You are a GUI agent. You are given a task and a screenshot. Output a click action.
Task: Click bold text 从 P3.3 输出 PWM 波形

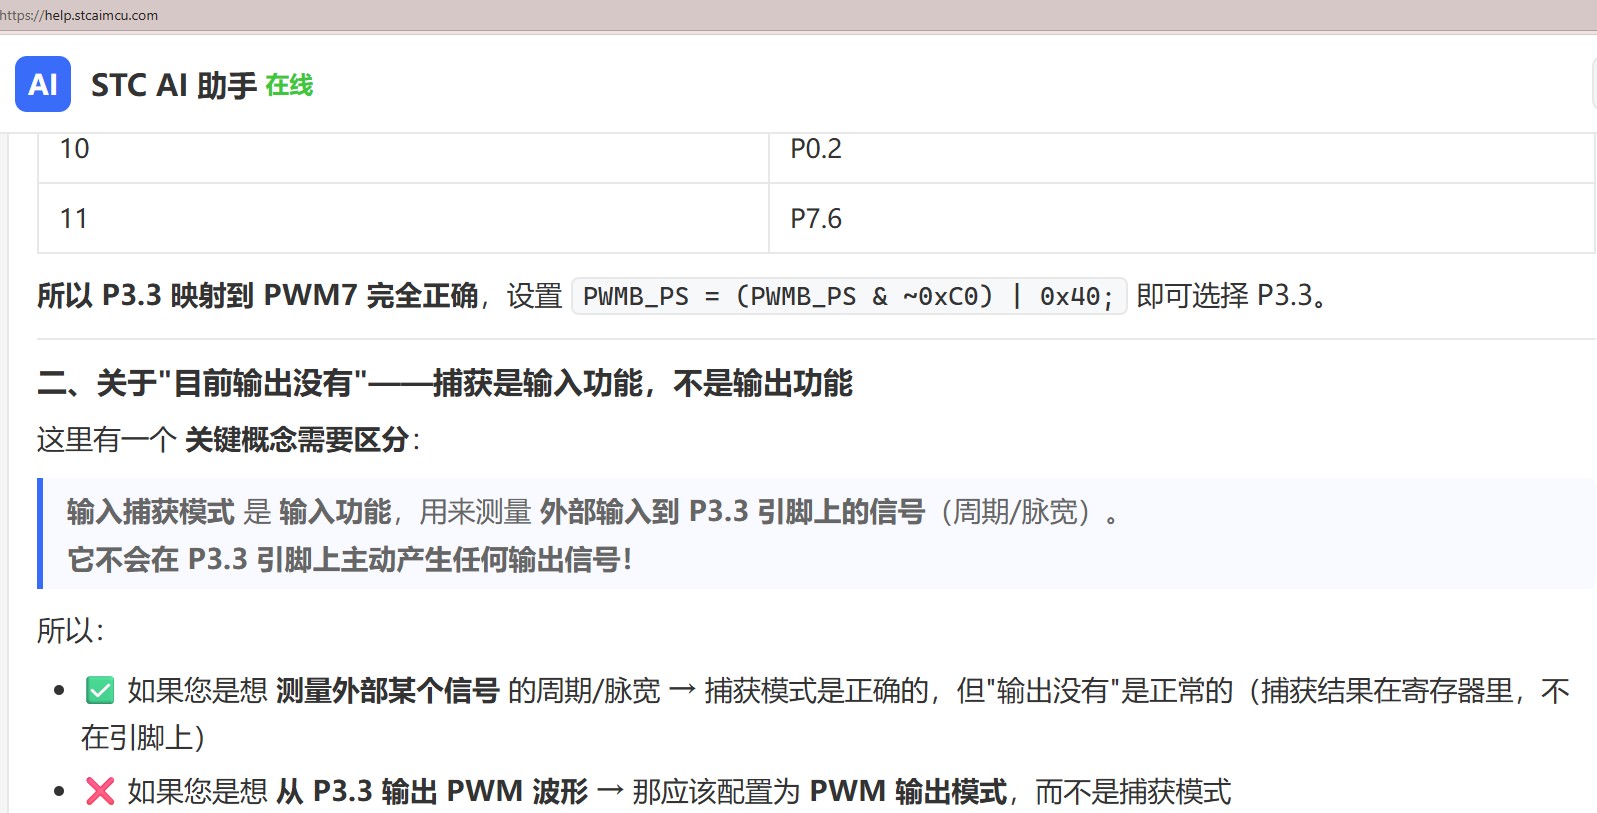pyautogui.click(x=432, y=792)
